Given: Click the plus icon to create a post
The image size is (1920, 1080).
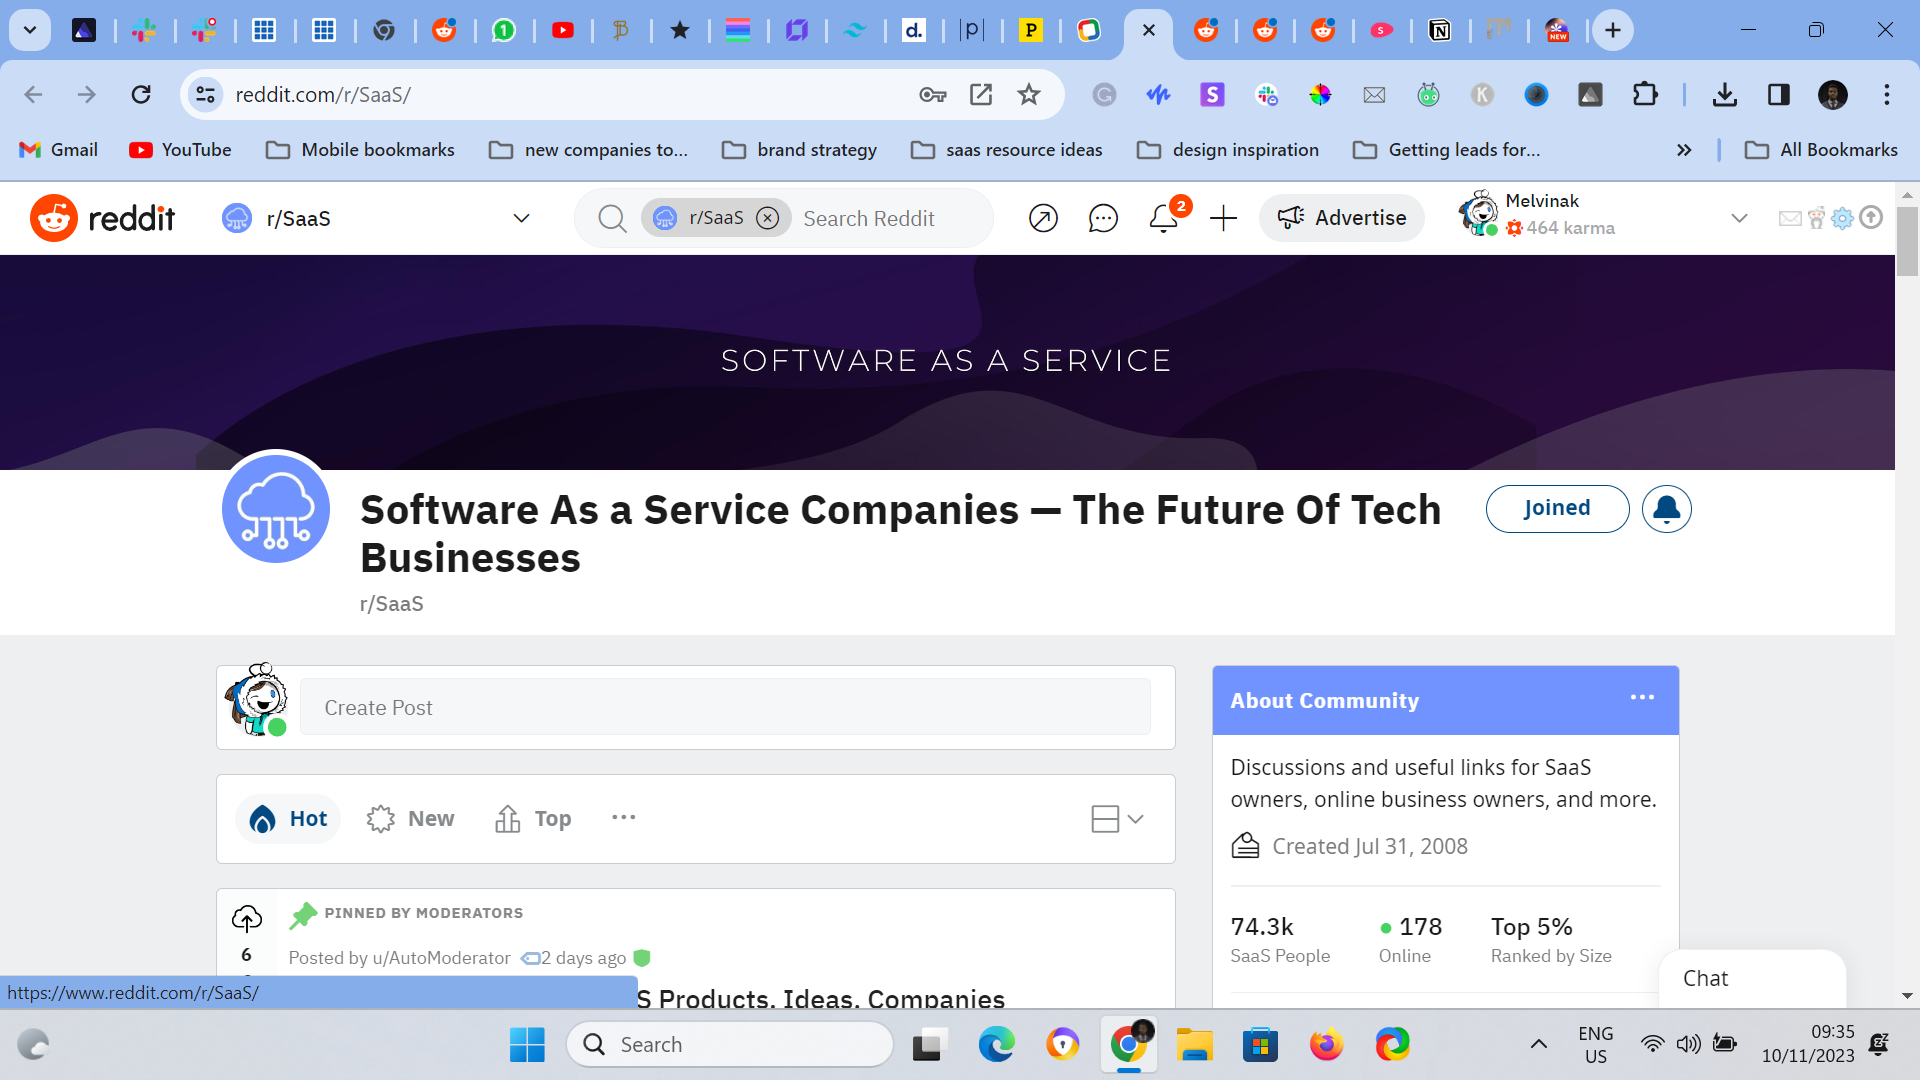Looking at the screenshot, I should 1223,218.
